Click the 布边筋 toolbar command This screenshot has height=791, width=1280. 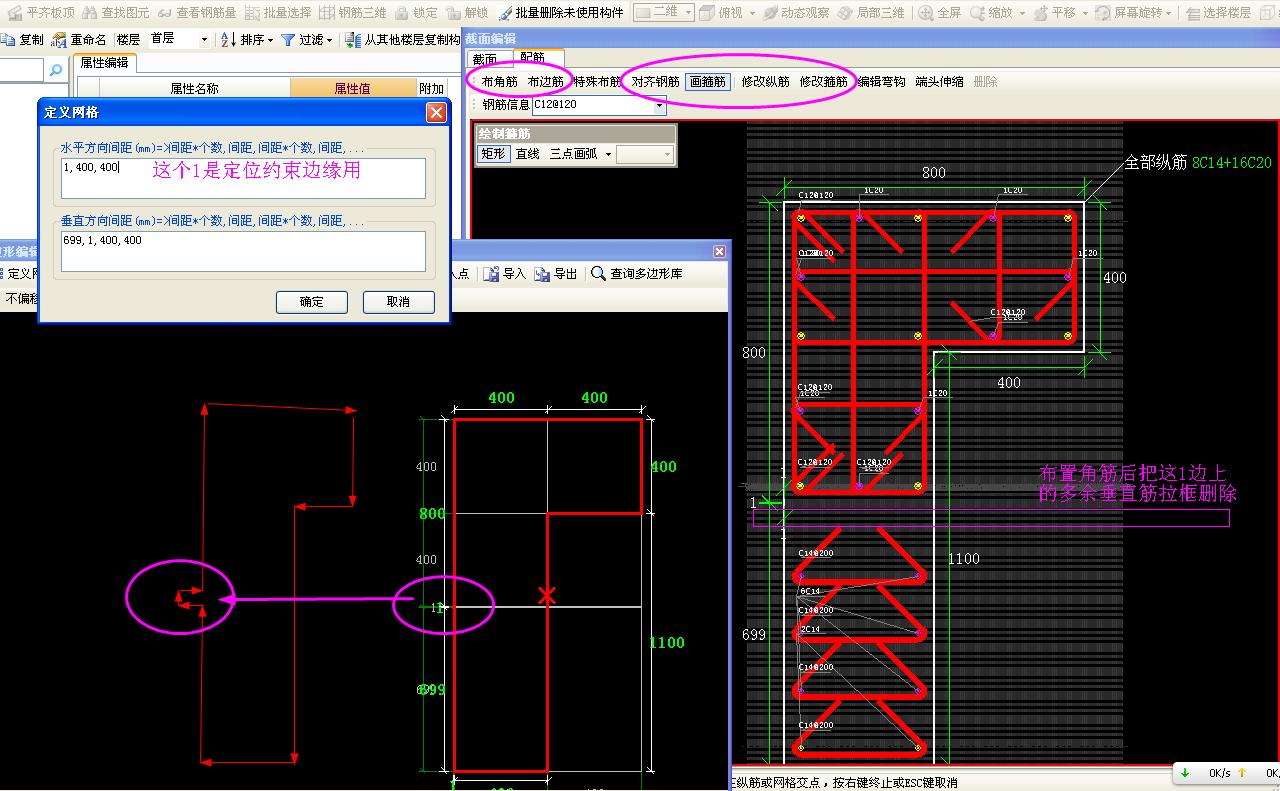(546, 82)
